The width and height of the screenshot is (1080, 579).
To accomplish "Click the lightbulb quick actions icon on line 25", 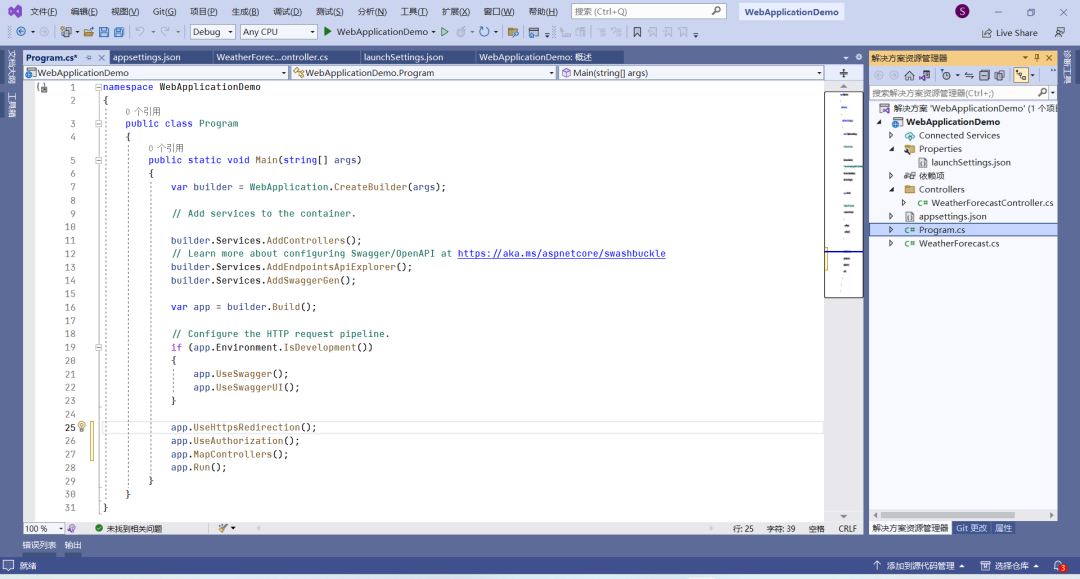I will click(x=82, y=427).
